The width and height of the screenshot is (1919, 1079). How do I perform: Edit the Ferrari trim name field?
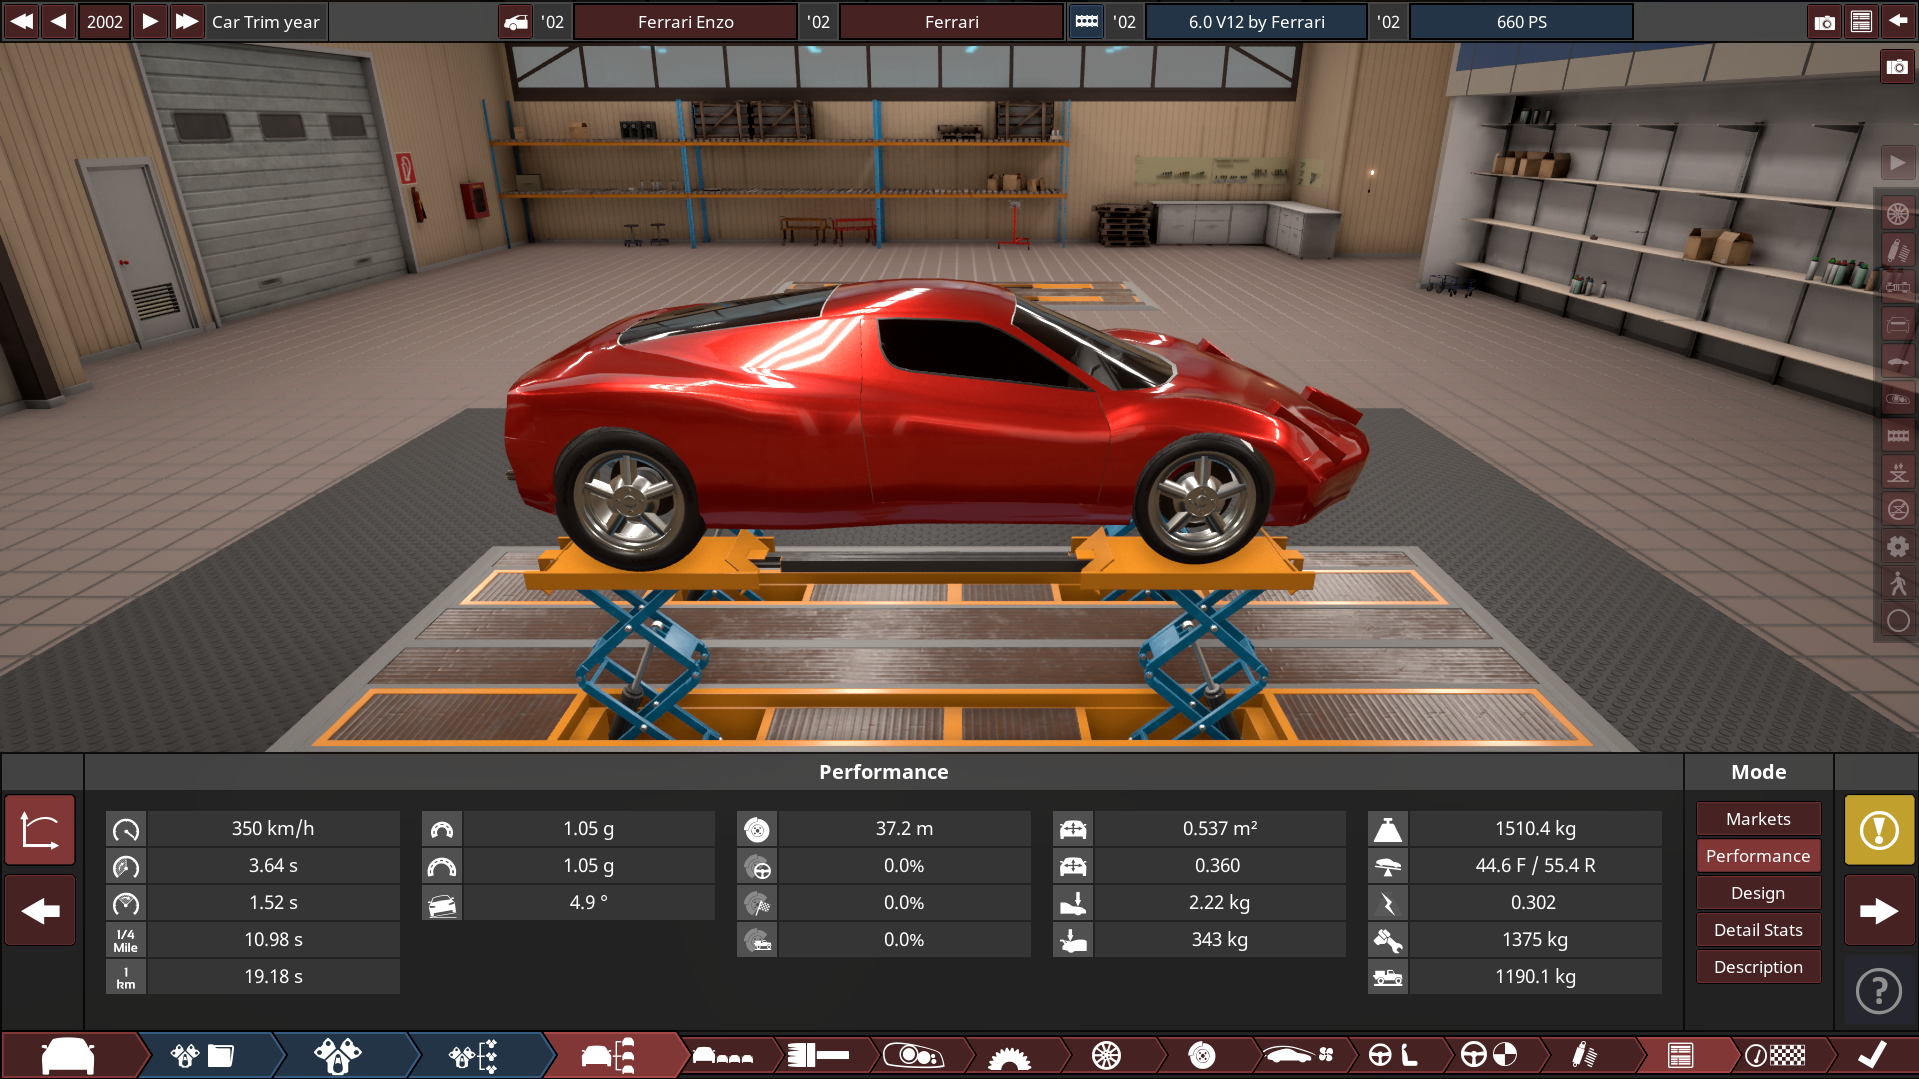coord(952,21)
